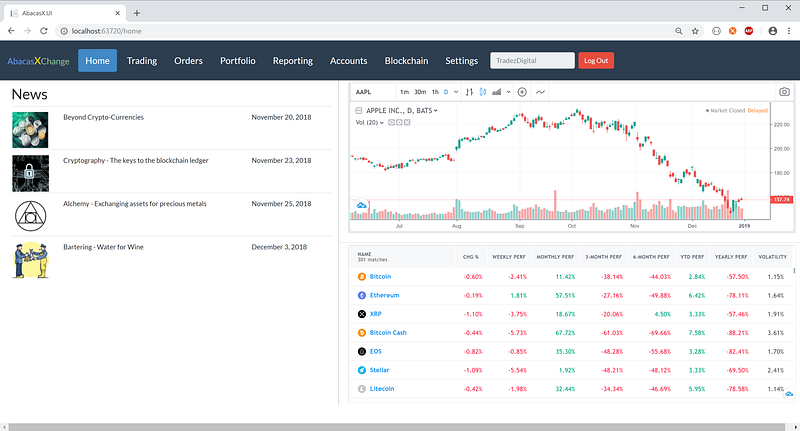The image size is (800, 431).
Task: View site information icon in address bar
Action: [x=64, y=31]
